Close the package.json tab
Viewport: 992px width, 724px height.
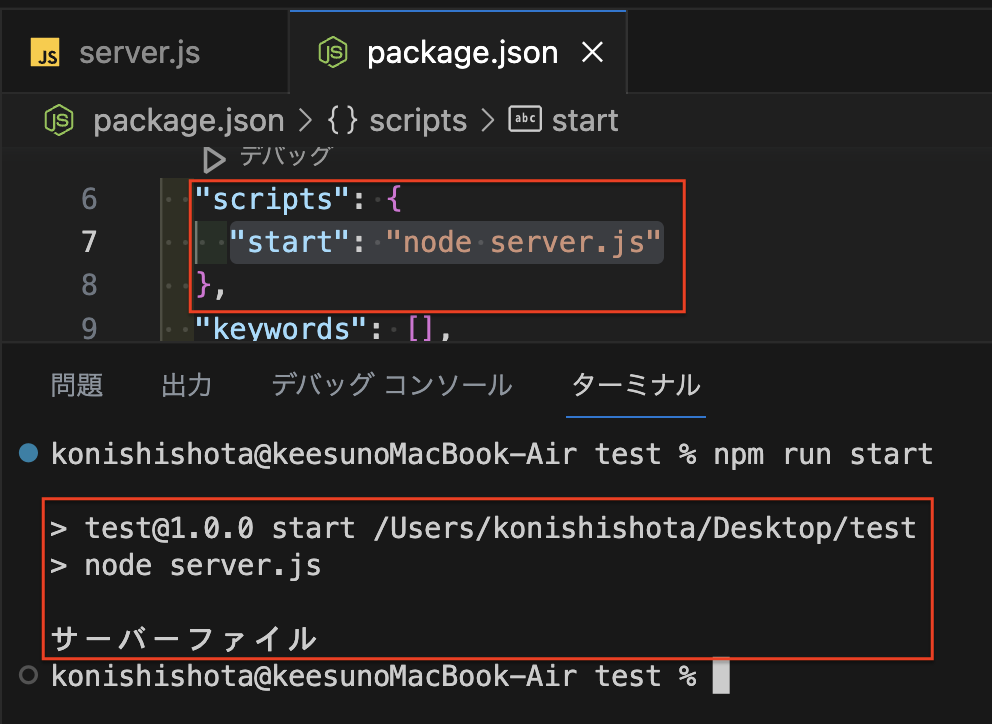click(x=592, y=52)
